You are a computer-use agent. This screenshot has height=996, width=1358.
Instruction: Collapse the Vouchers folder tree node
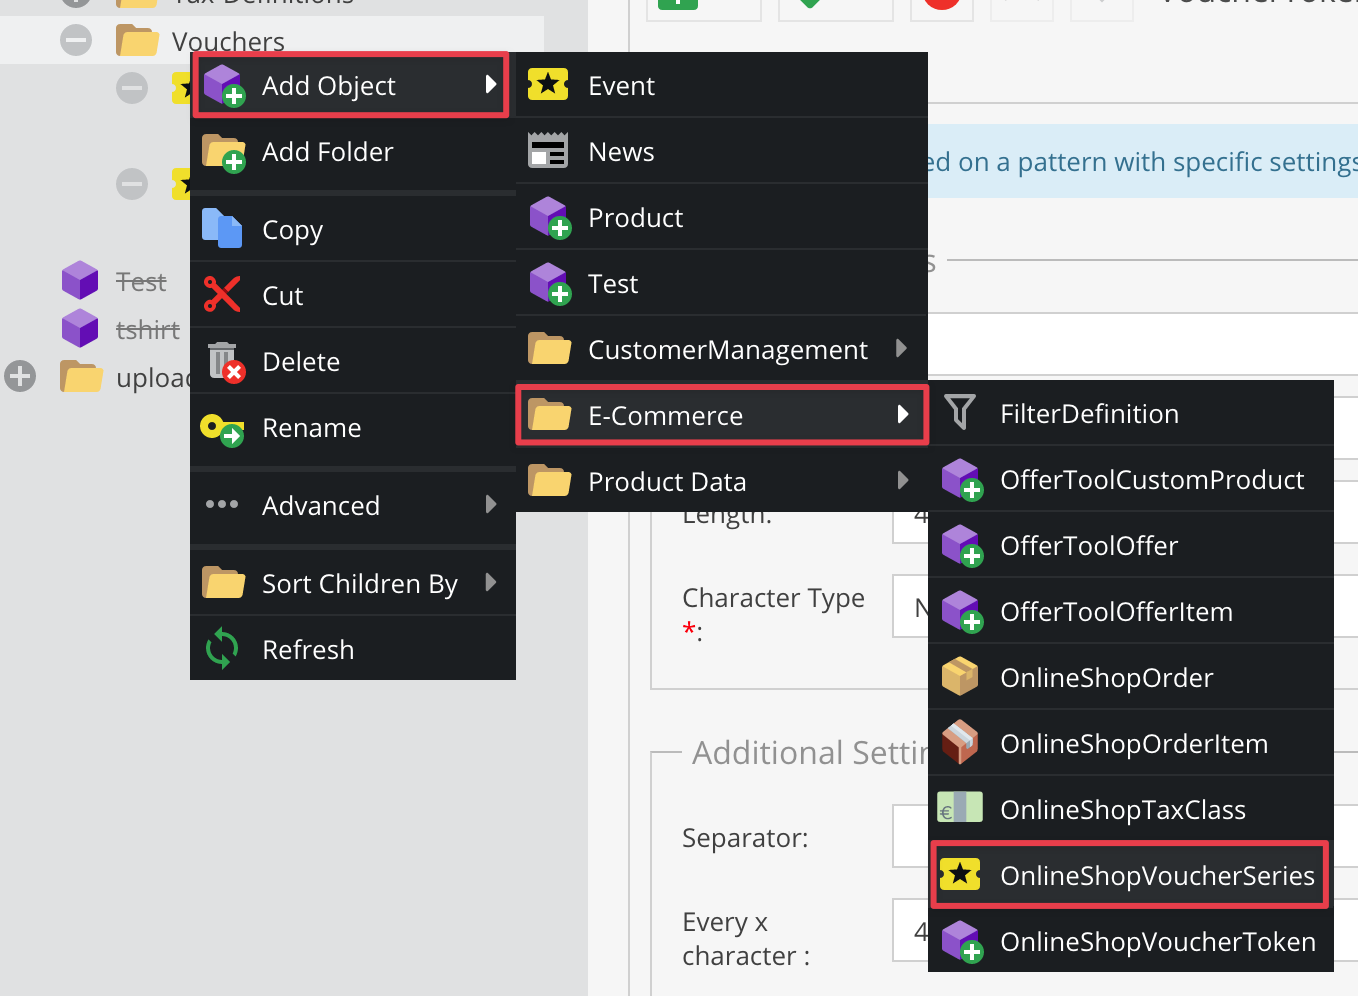[x=76, y=41]
